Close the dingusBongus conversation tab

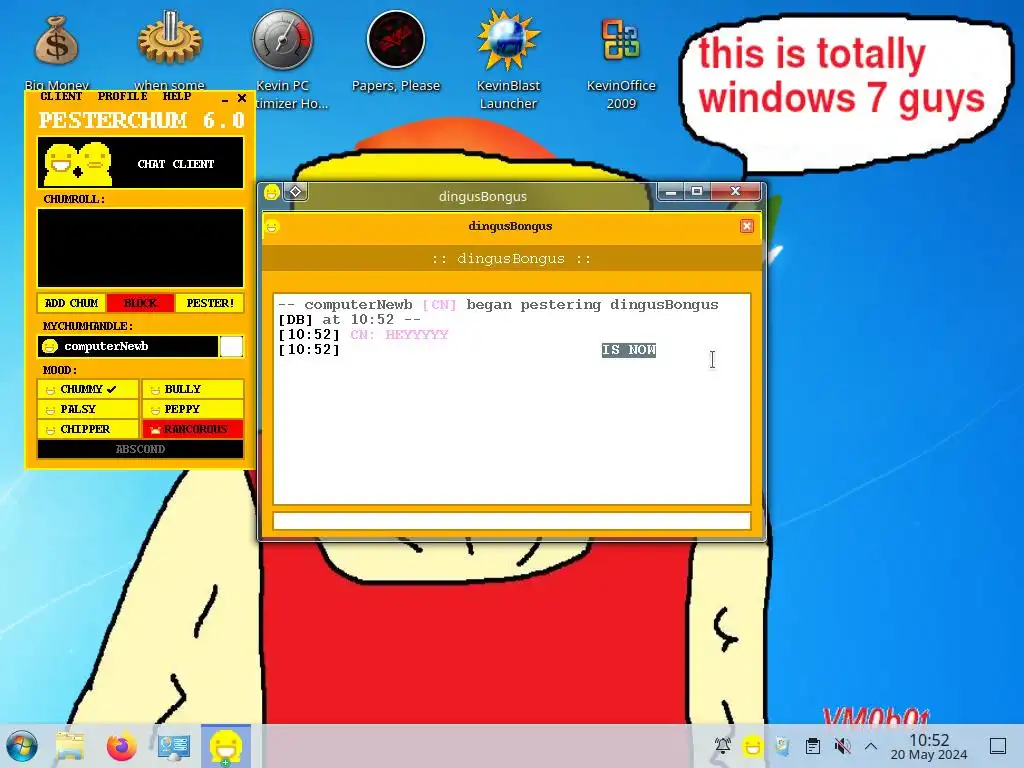(747, 226)
